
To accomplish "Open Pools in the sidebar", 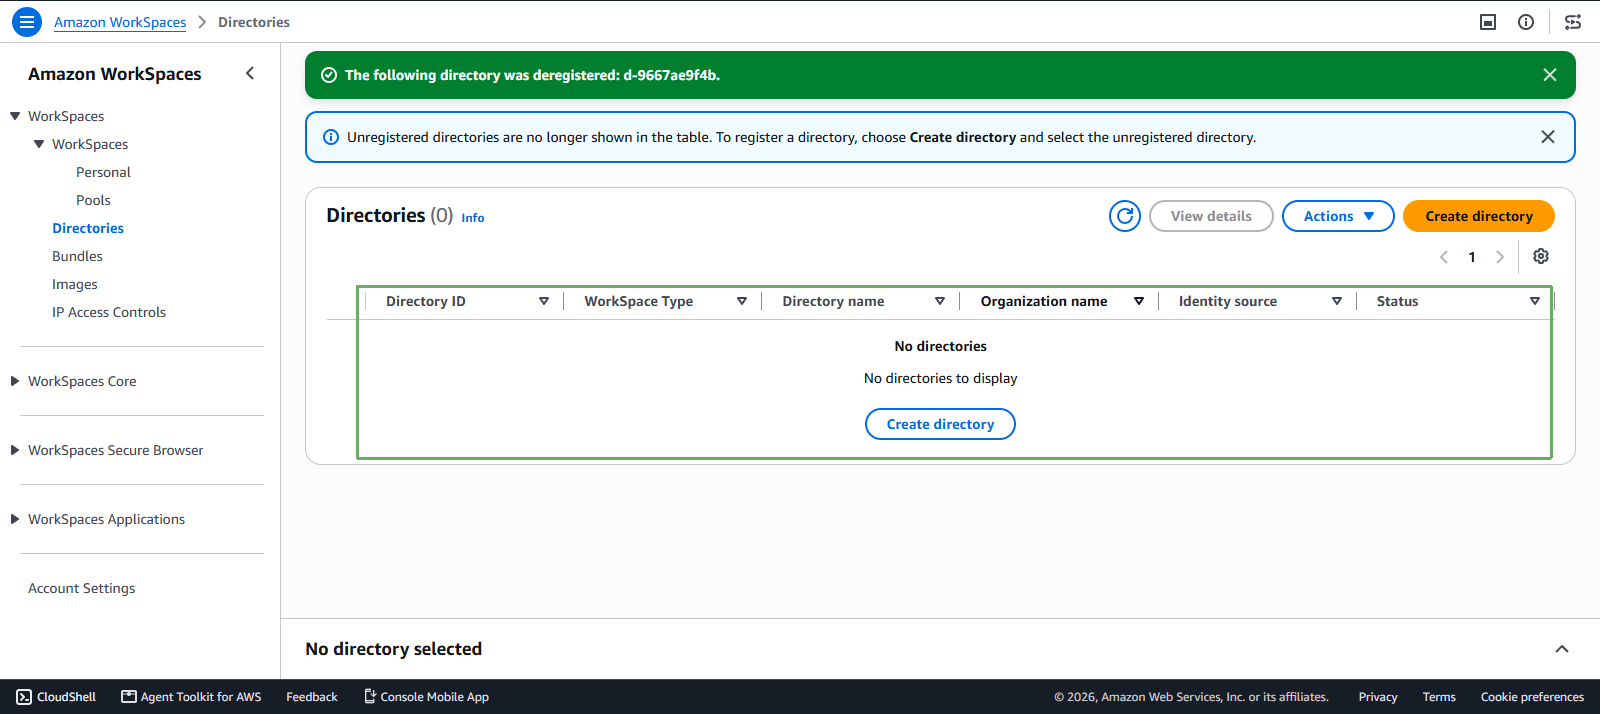I will tap(93, 200).
